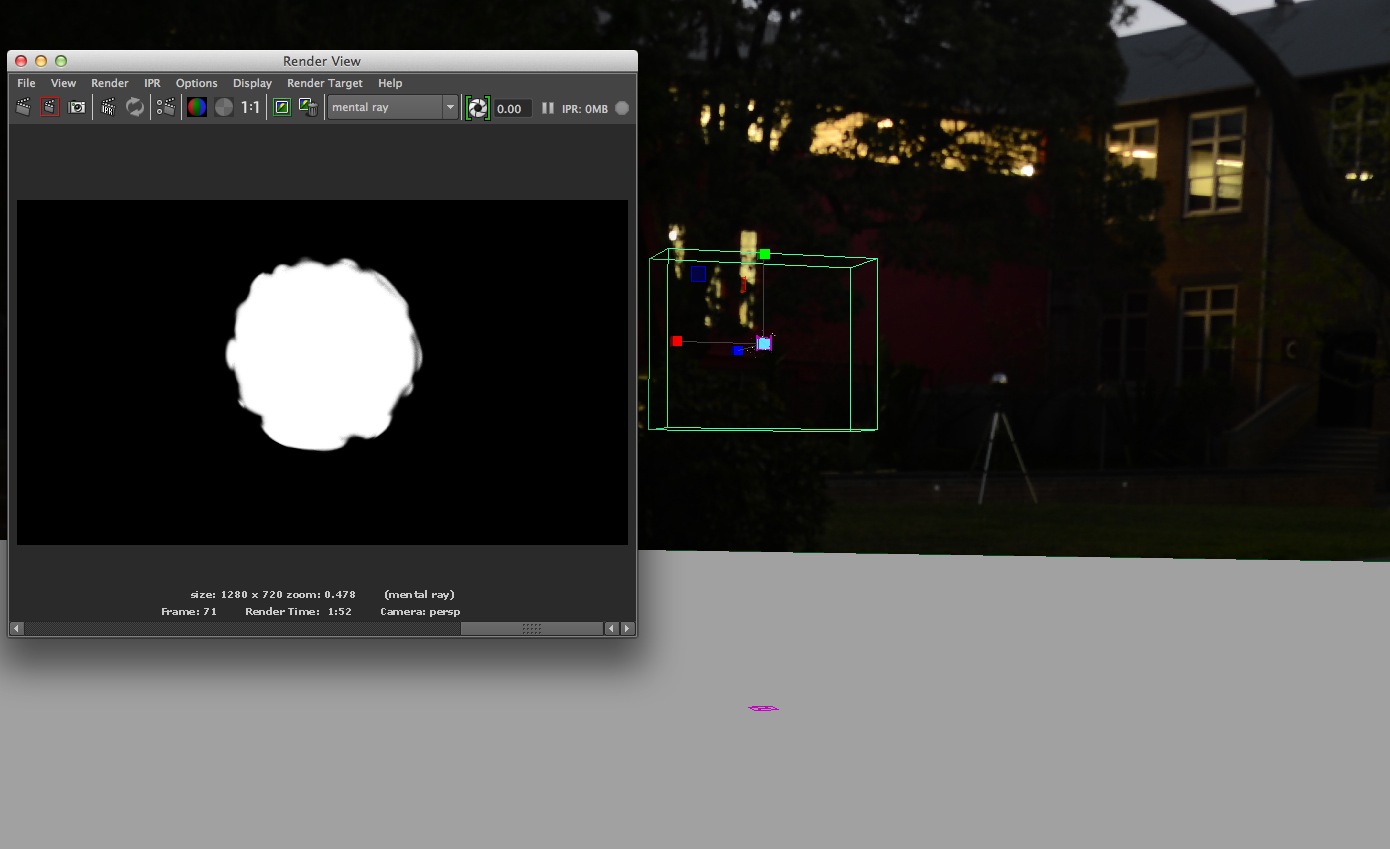The width and height of the screenshot is (1390, 849).
Task: Click the exposure control icon
Action: [x=478, y=108]
